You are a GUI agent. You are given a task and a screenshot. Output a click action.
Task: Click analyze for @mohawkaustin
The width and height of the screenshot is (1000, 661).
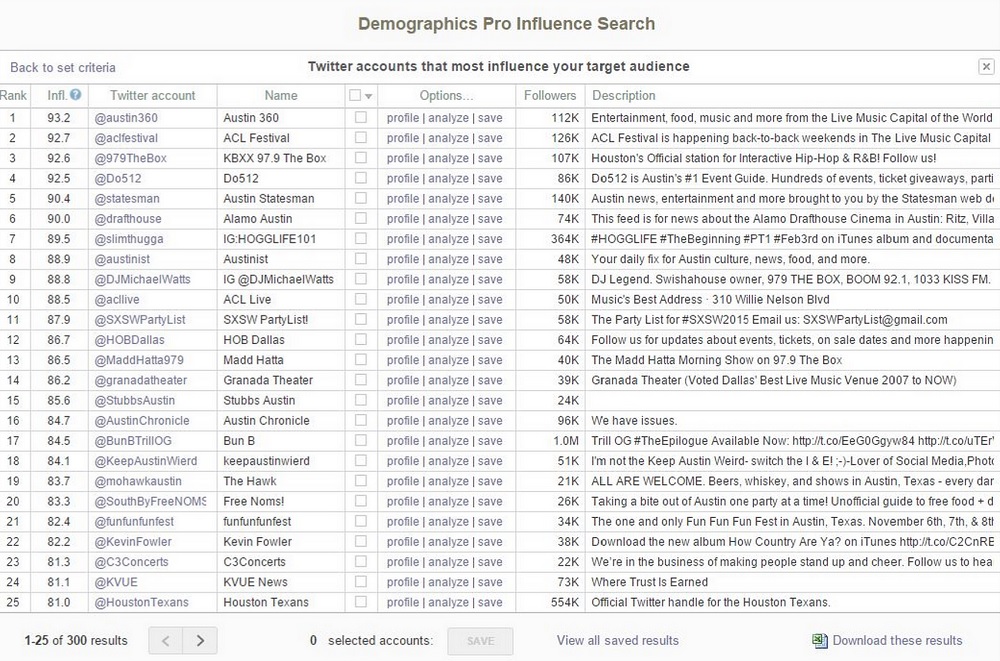pos(448,482)
